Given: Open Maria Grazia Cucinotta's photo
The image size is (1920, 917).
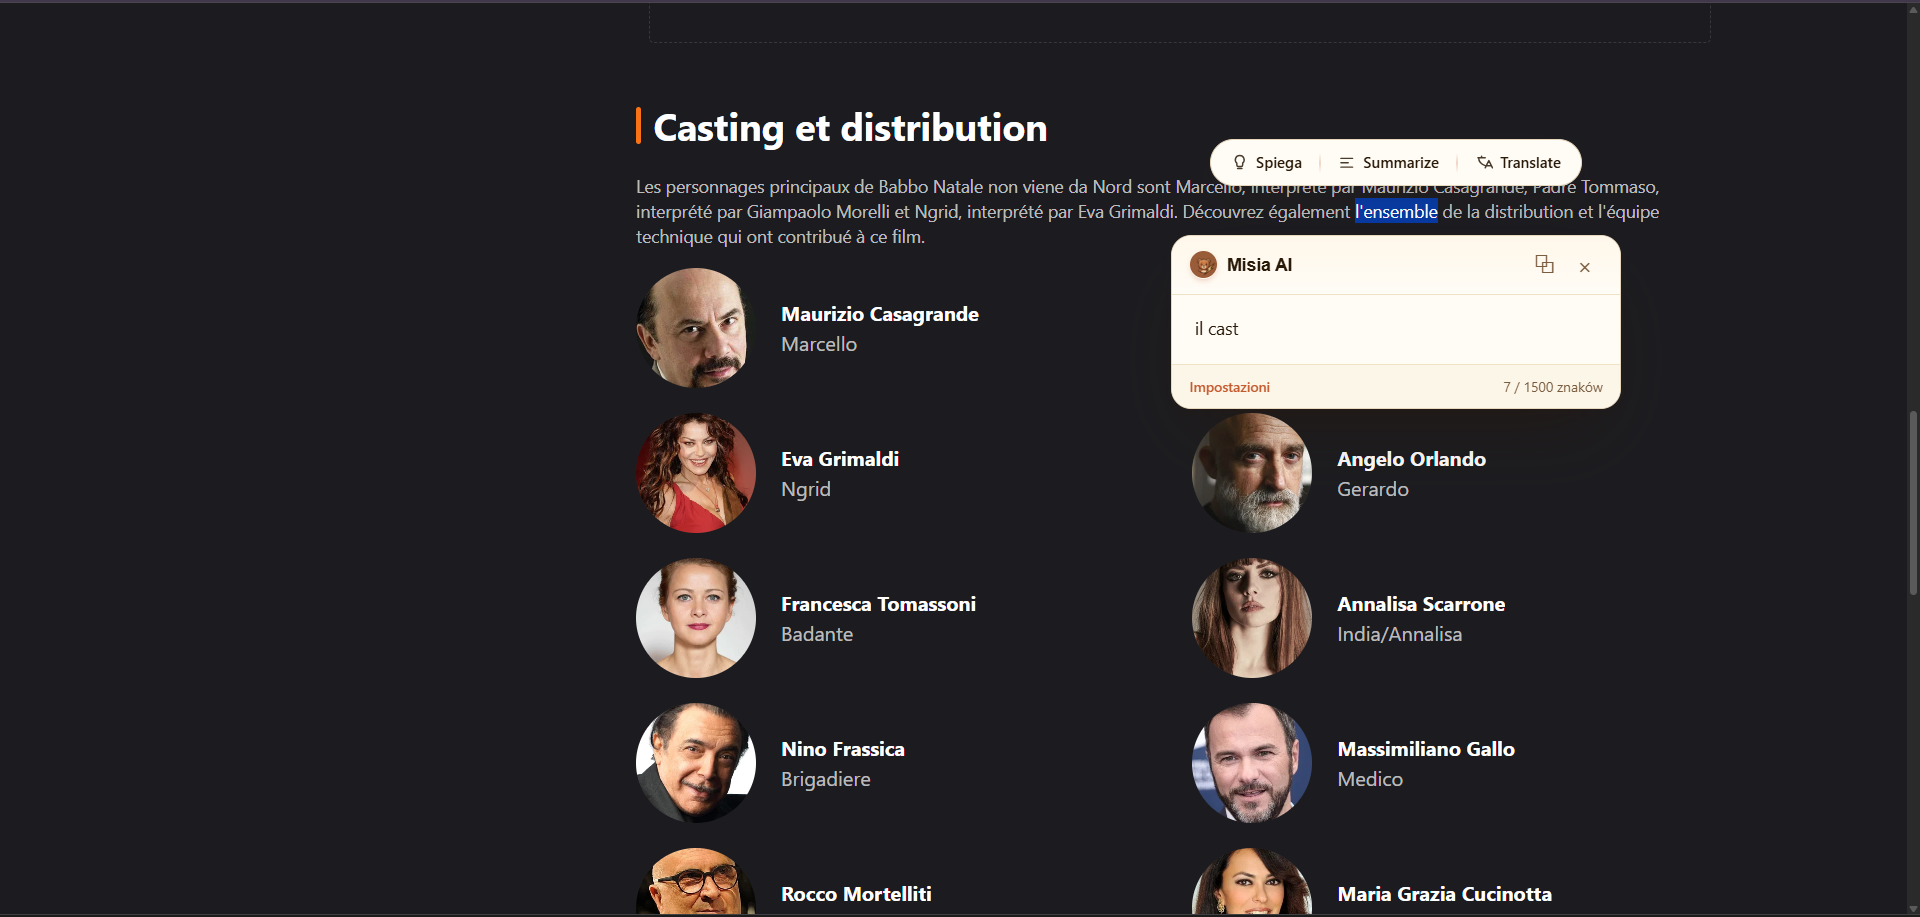Looking at the screenshot, I should click(x=1252, y=881).
